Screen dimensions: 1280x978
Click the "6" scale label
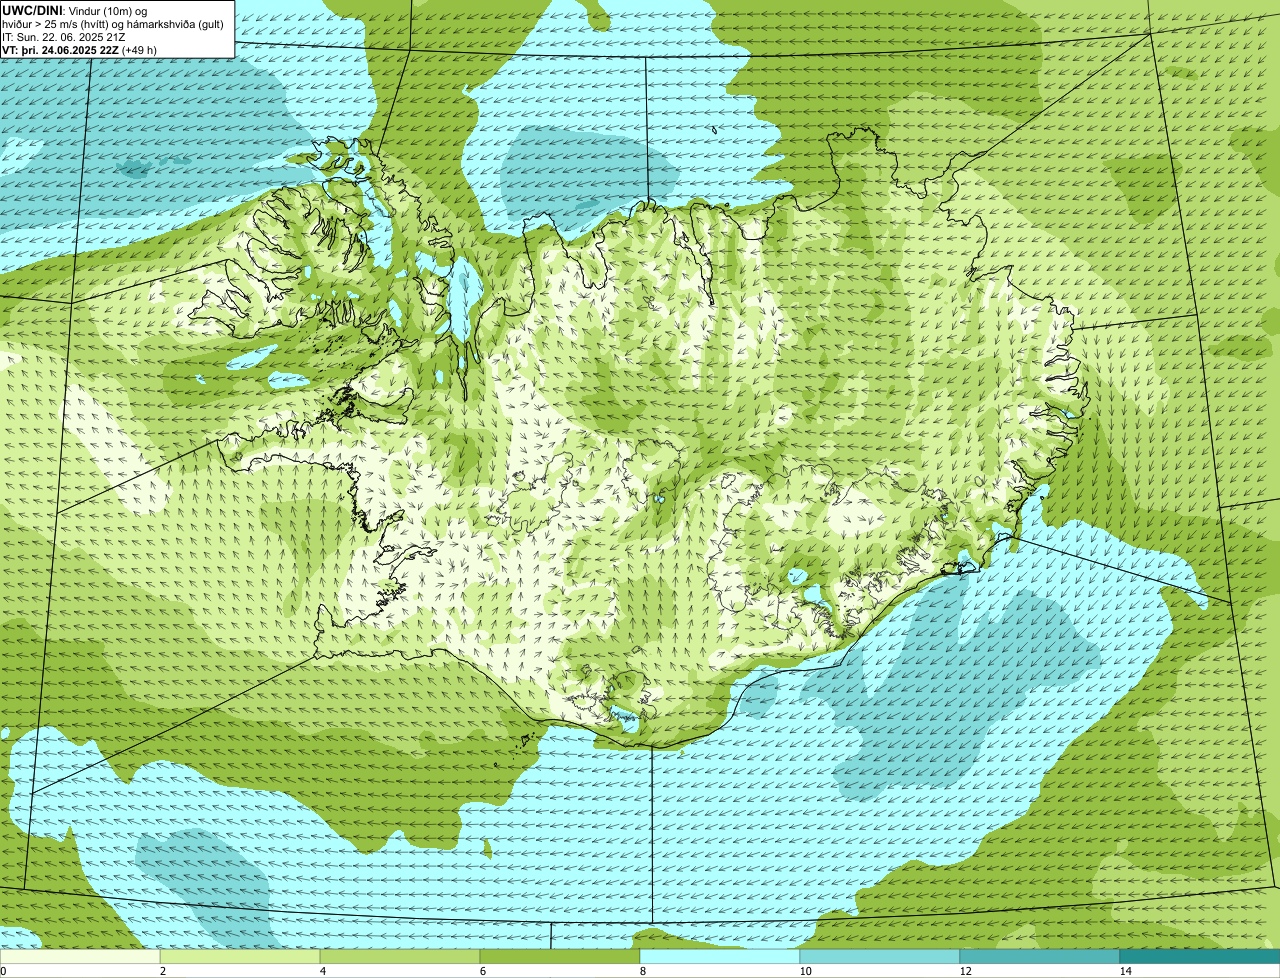(x=481, y=971)
